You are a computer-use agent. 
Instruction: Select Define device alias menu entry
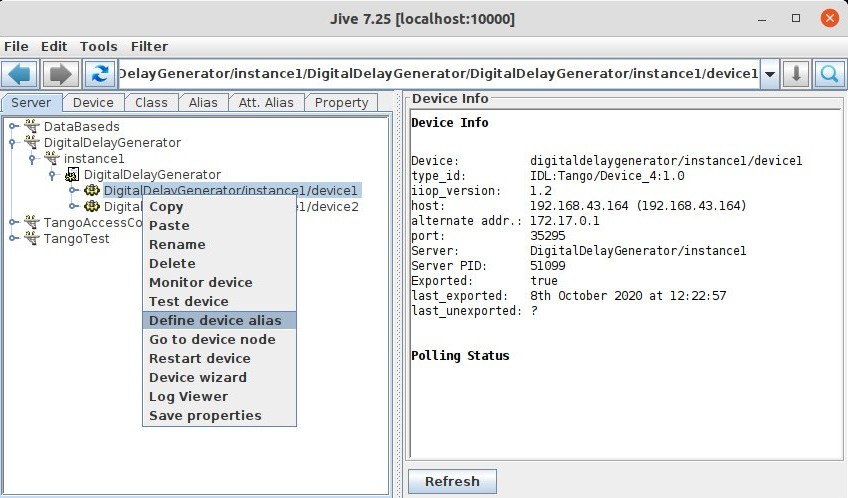[219, 320]
